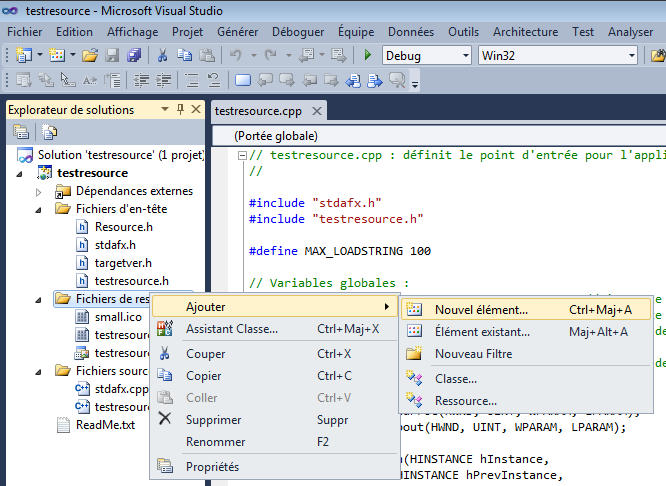Start debugging with green play icon
This screenshot has width=666, height=486.
(x=368, y=55)
